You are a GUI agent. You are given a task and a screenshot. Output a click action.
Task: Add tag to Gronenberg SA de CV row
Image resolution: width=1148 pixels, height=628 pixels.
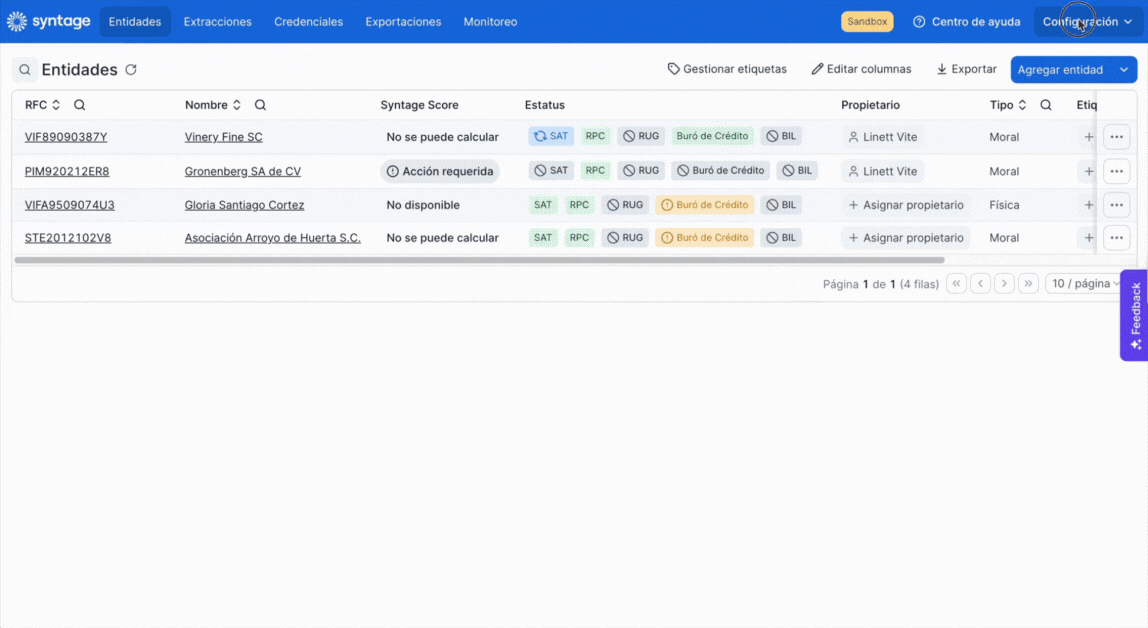[x=1088, y=171]
